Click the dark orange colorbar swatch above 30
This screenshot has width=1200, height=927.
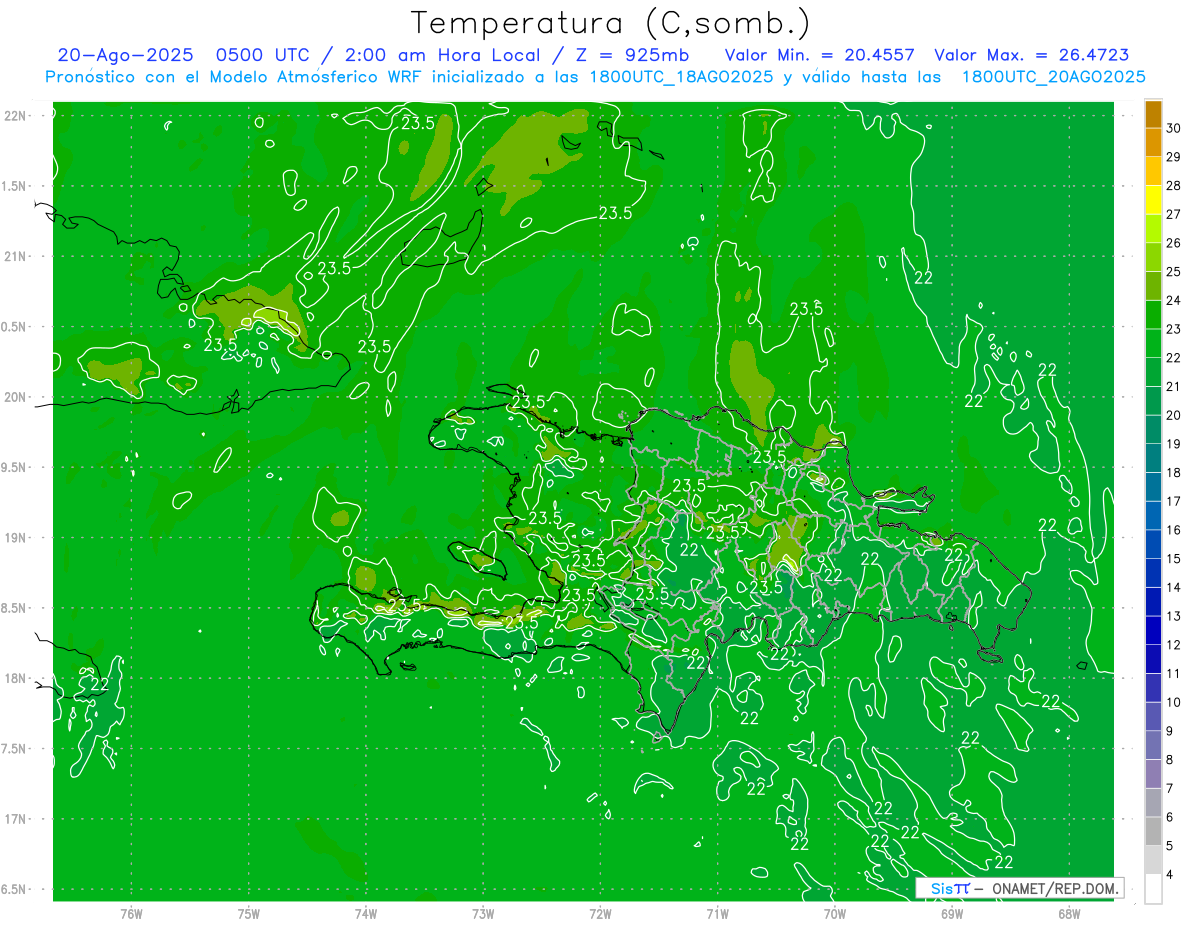(x=1153, y=114)
